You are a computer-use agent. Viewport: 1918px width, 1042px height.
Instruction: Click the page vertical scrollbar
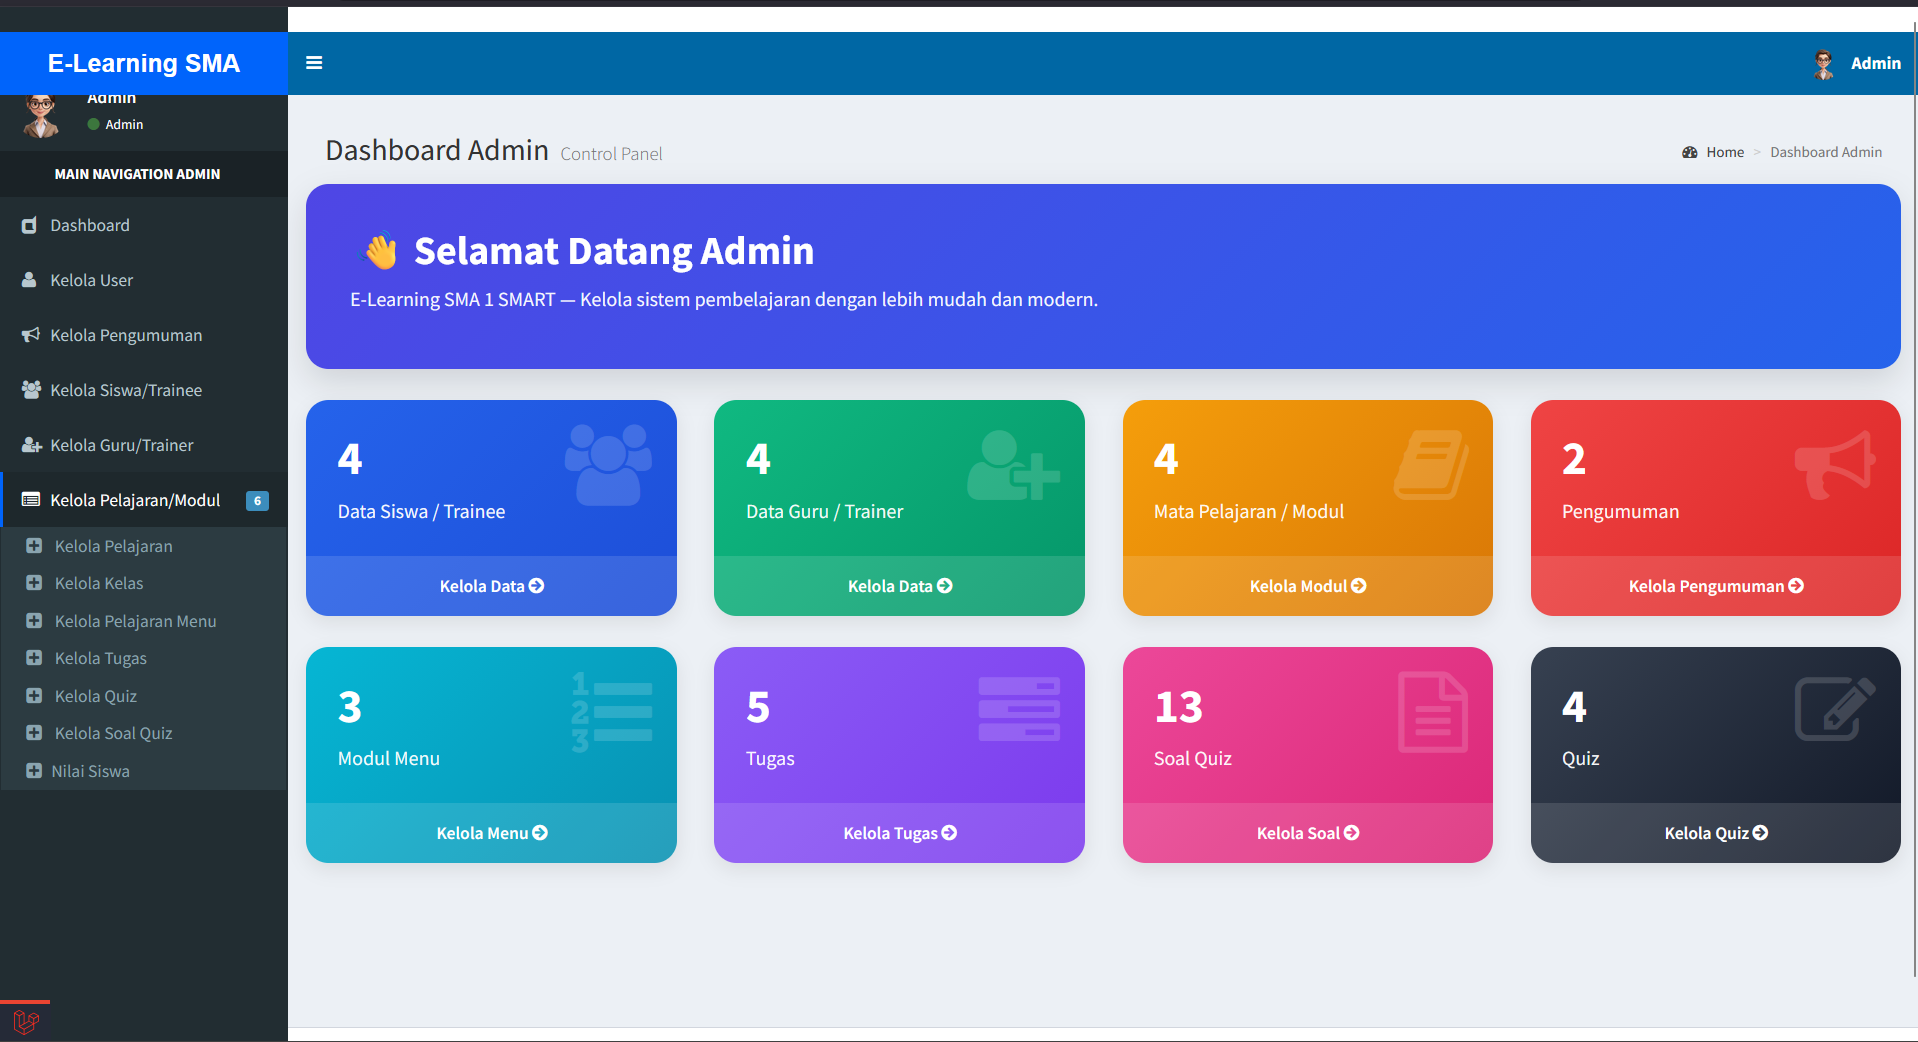coord(1915,500)
